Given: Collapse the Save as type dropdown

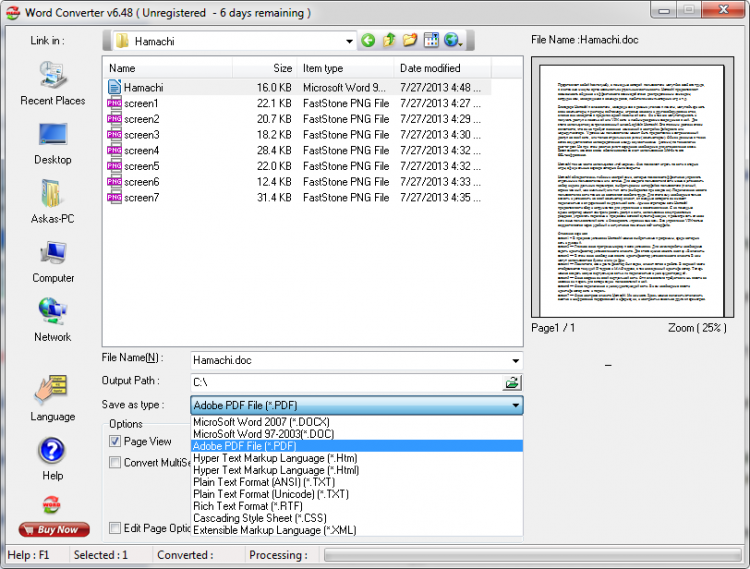Looking at the screenshot, I should coord(516,405).
